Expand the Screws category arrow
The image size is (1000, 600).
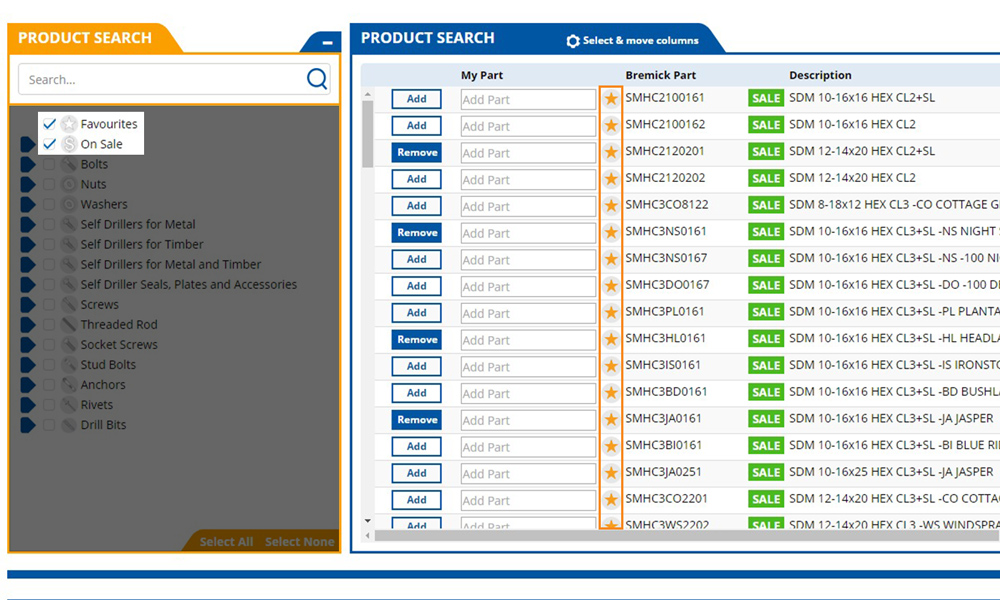27,304
